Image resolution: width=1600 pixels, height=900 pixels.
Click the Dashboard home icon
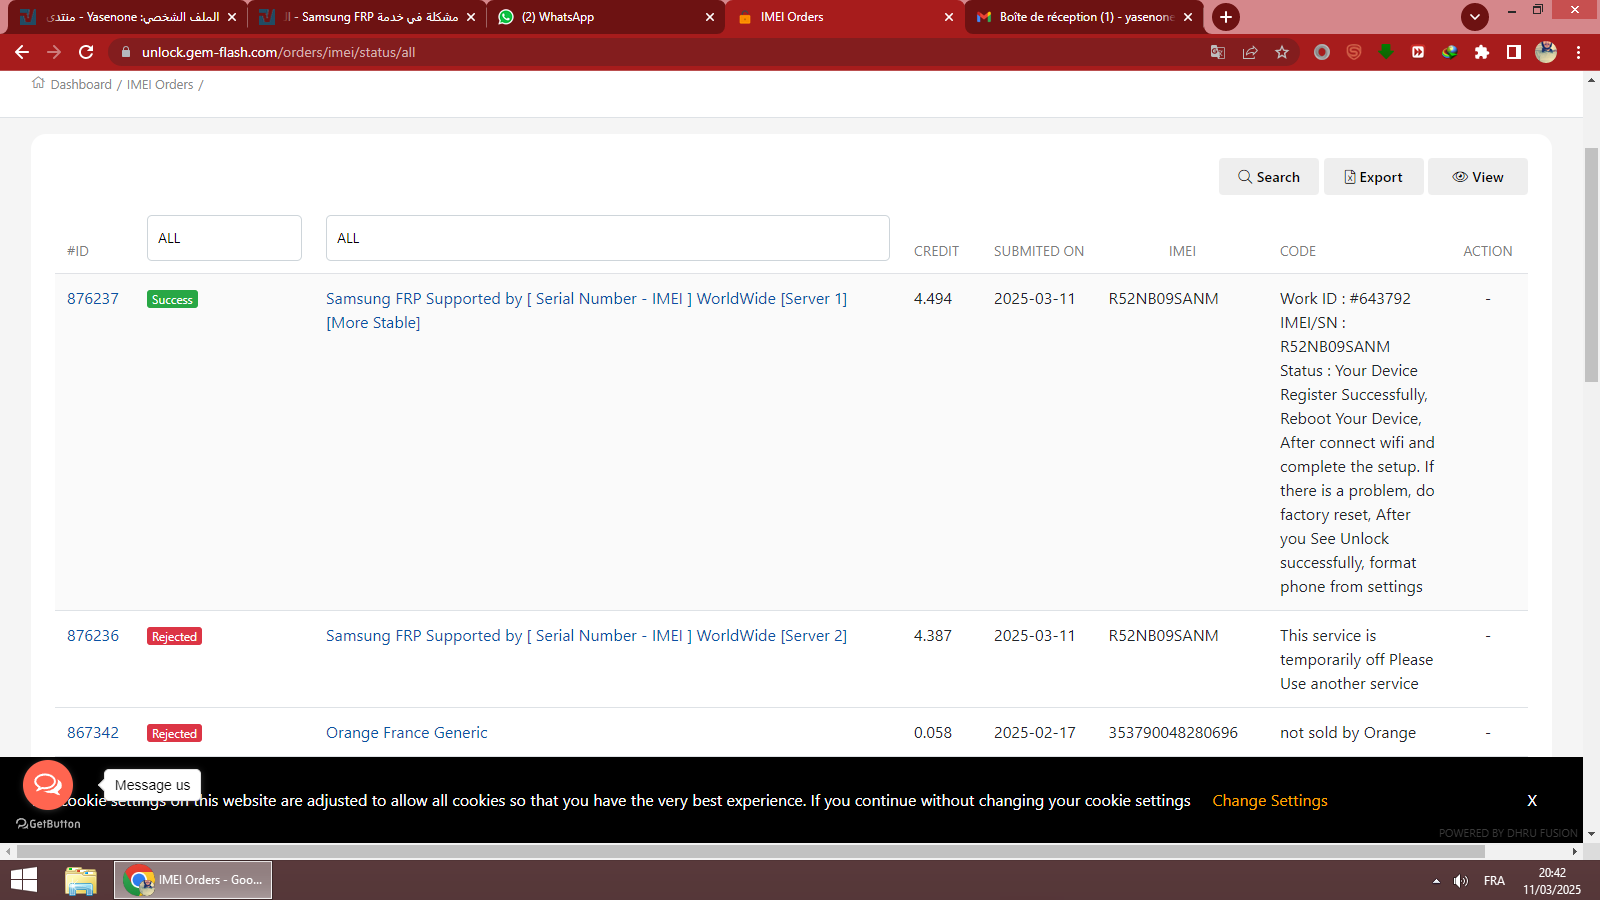coord(38,83)
